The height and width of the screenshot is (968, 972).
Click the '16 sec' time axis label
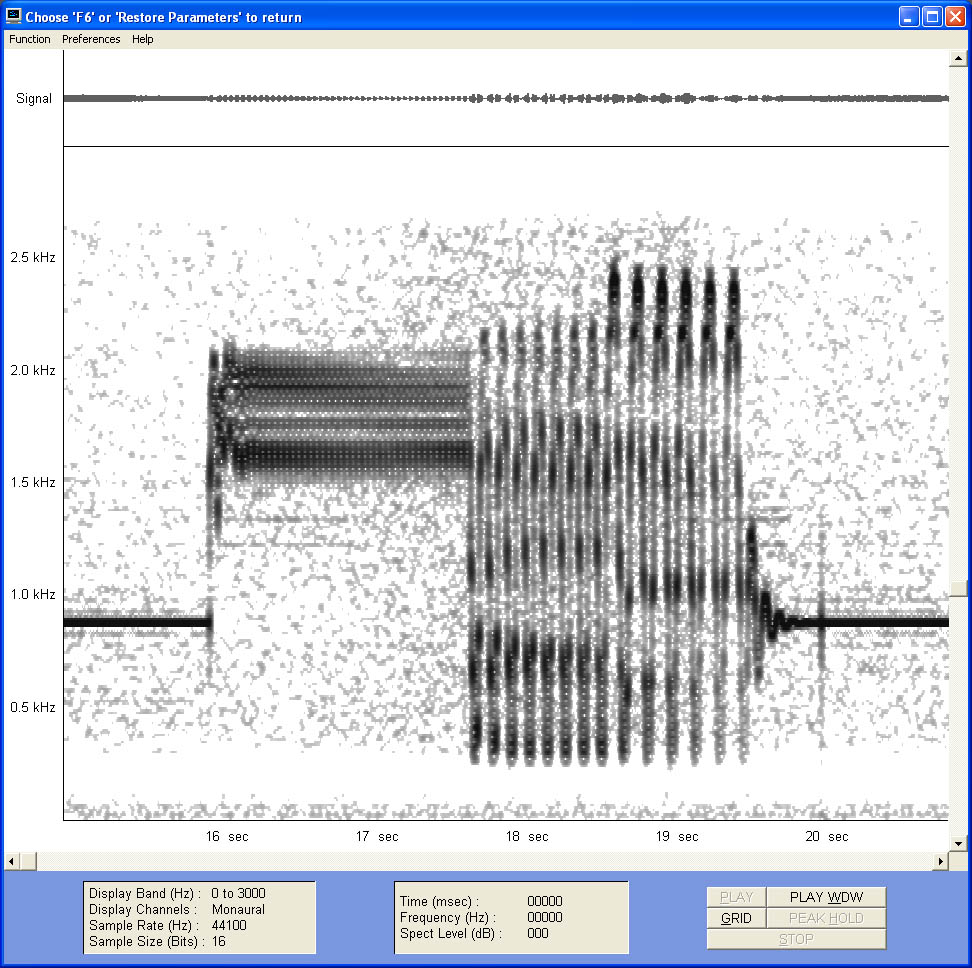(x=227, y=837)
